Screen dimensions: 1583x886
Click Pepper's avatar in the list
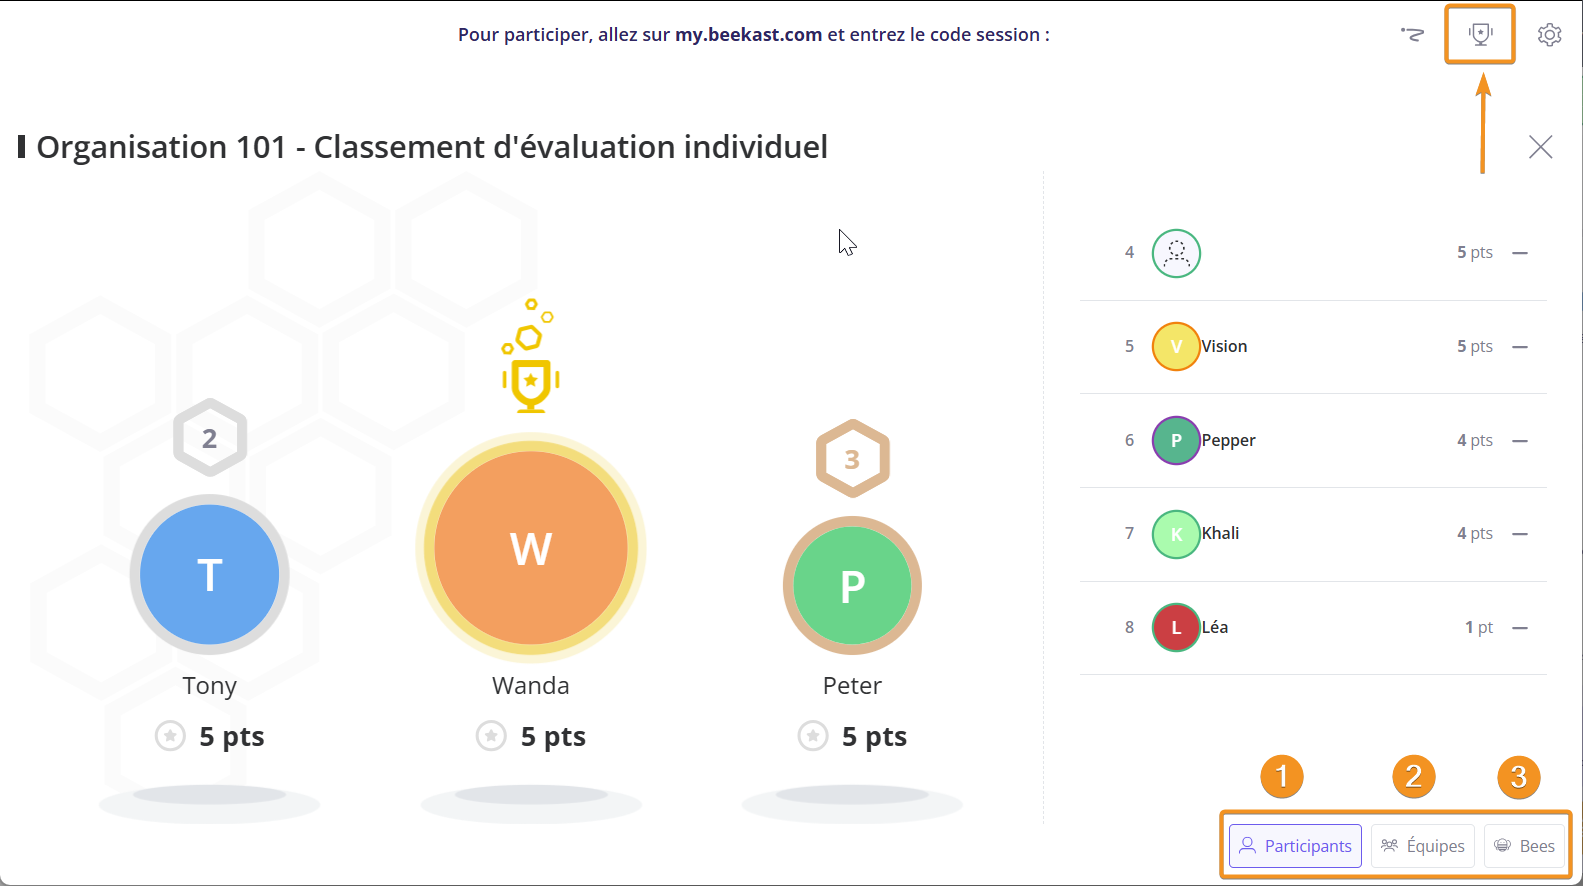click(1176, 441)
